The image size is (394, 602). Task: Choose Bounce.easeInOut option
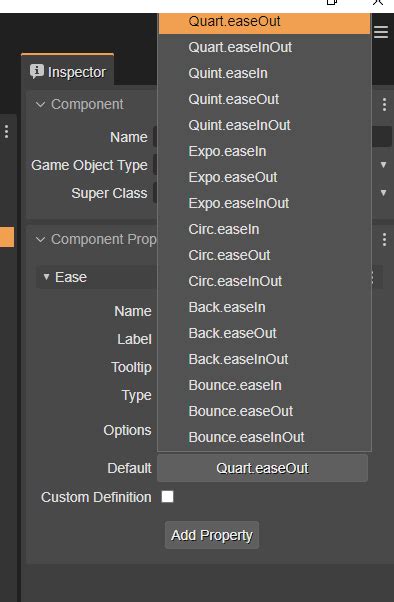tap(264, 437)
